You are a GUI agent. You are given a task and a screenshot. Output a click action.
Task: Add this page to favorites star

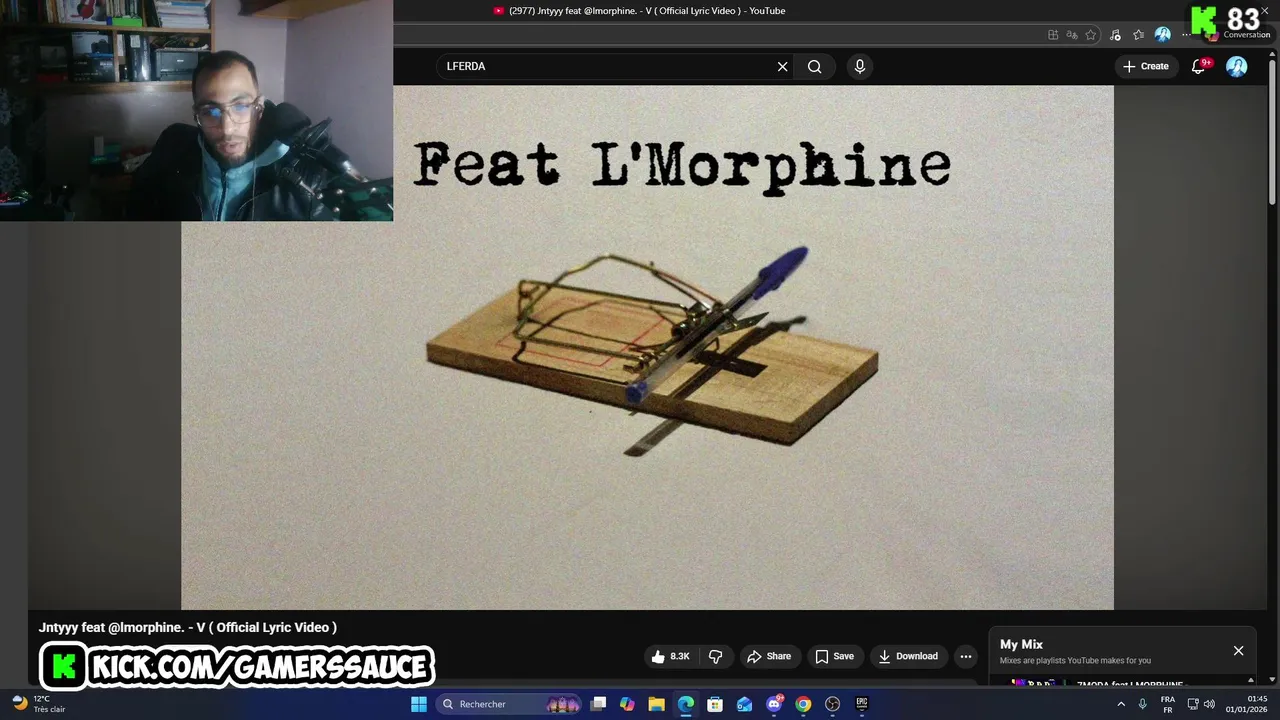1091,35
